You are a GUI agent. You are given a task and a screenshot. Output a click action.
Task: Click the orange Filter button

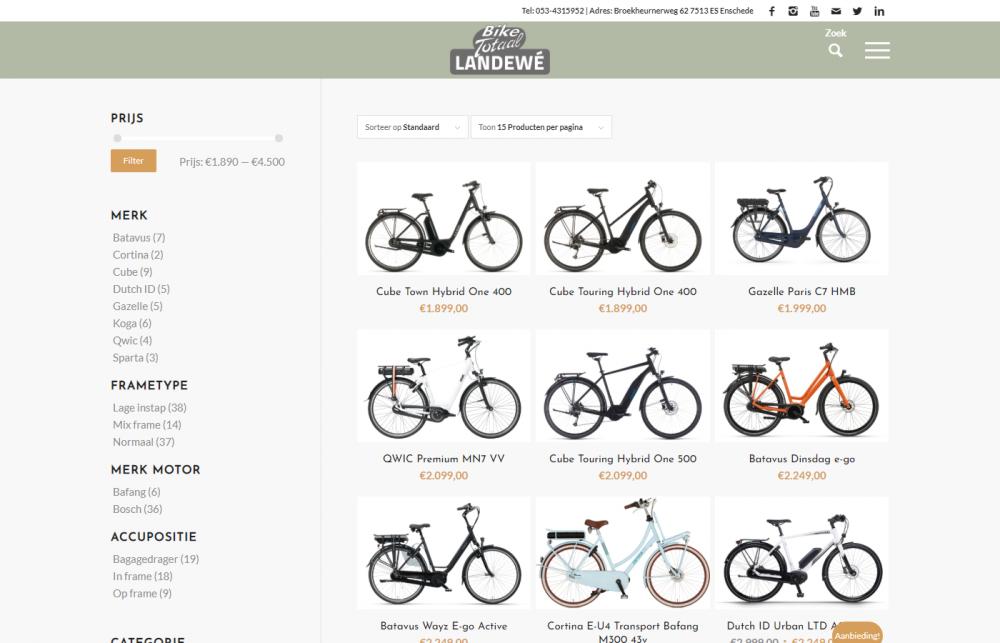(x=133, y=161)
